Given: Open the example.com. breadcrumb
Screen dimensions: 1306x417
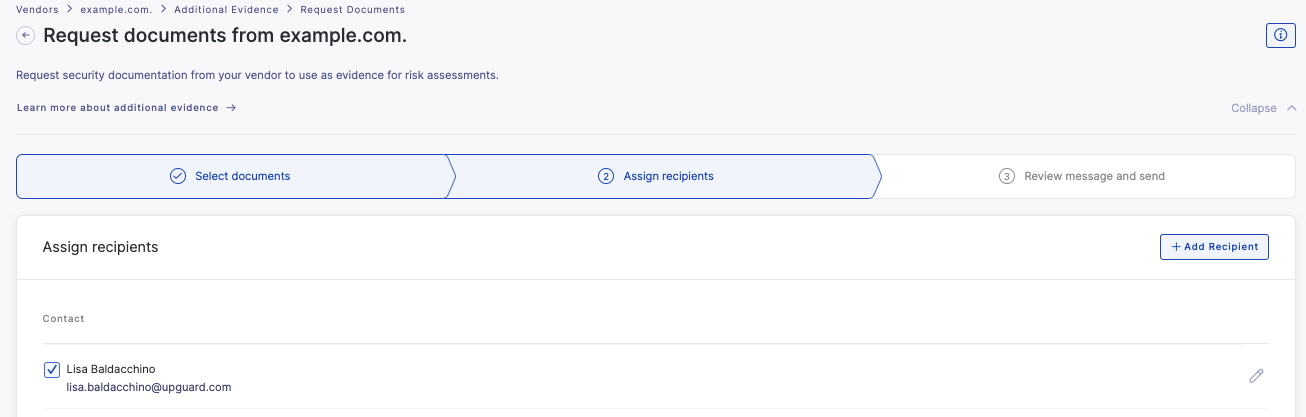Looking at the screenshot, I should pyautogui.click(x=116, y=9).
